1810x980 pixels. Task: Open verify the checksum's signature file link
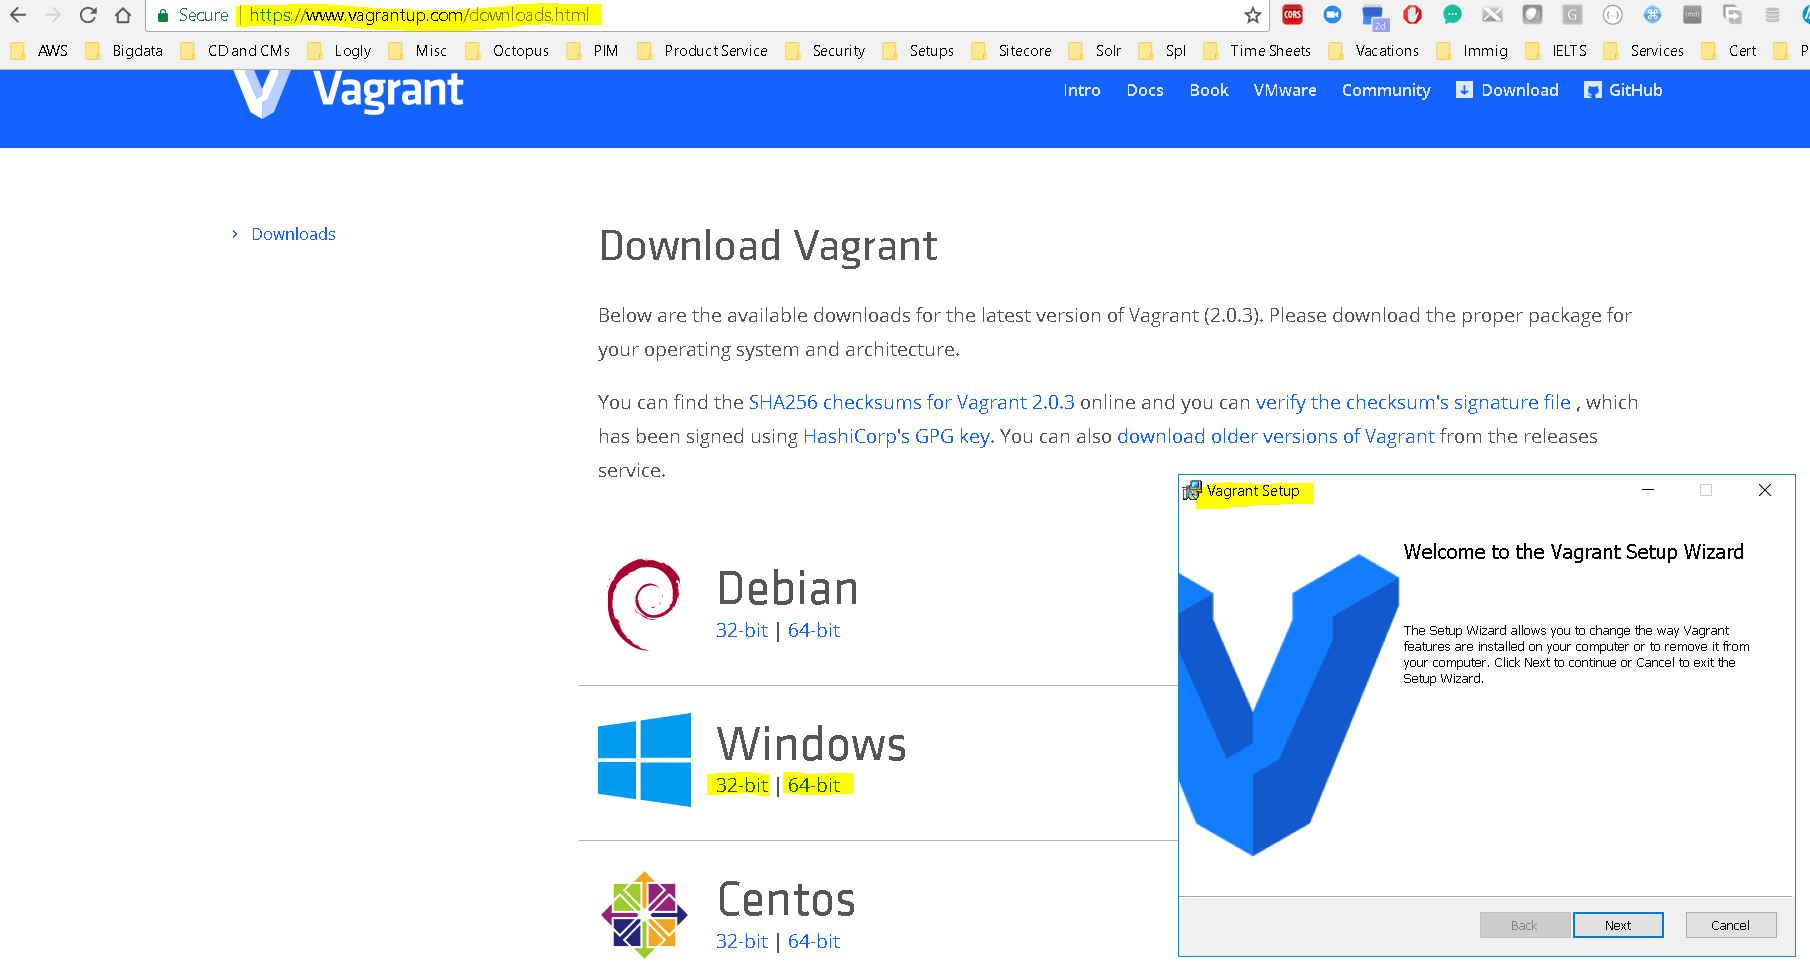click(1413, 402)
